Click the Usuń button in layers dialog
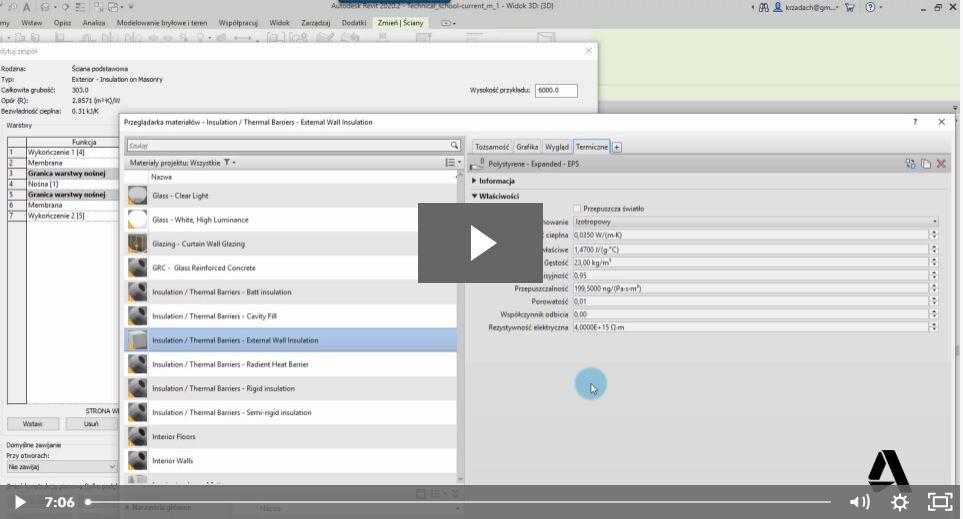Viewport: 963px width, 519px height. tap(91, 424)
